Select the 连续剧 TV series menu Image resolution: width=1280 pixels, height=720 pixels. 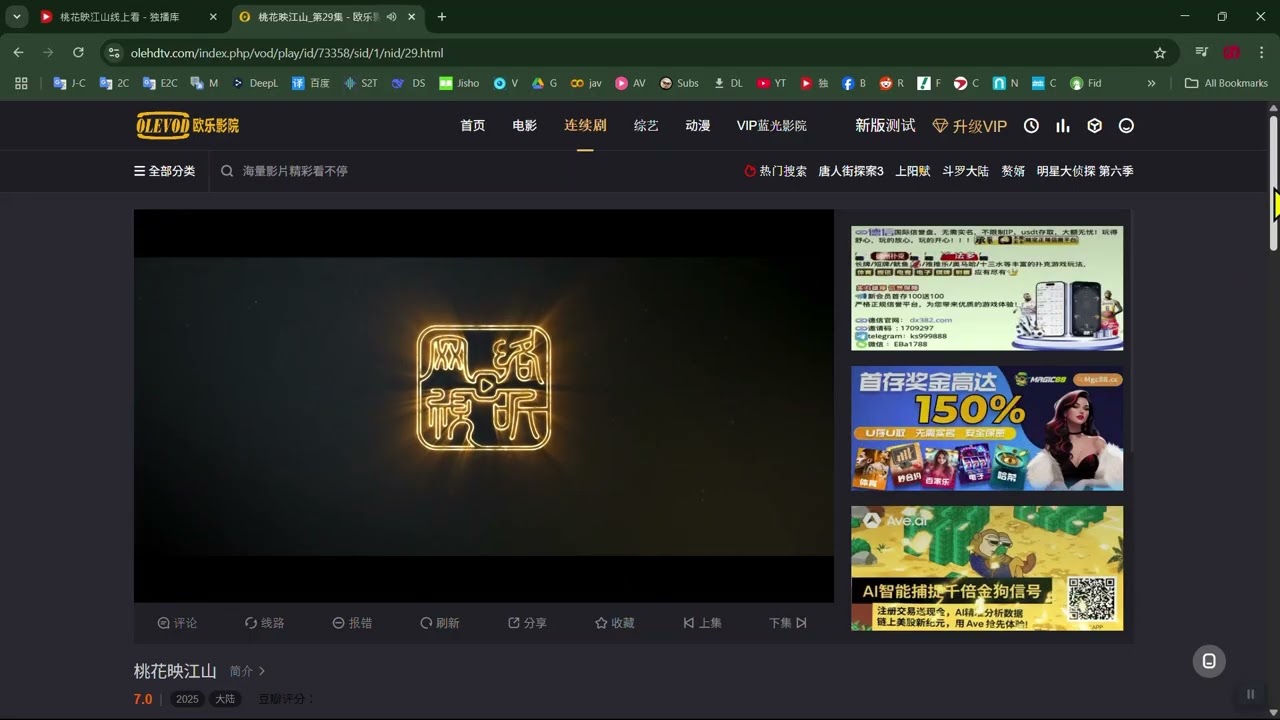coord(585,126)
